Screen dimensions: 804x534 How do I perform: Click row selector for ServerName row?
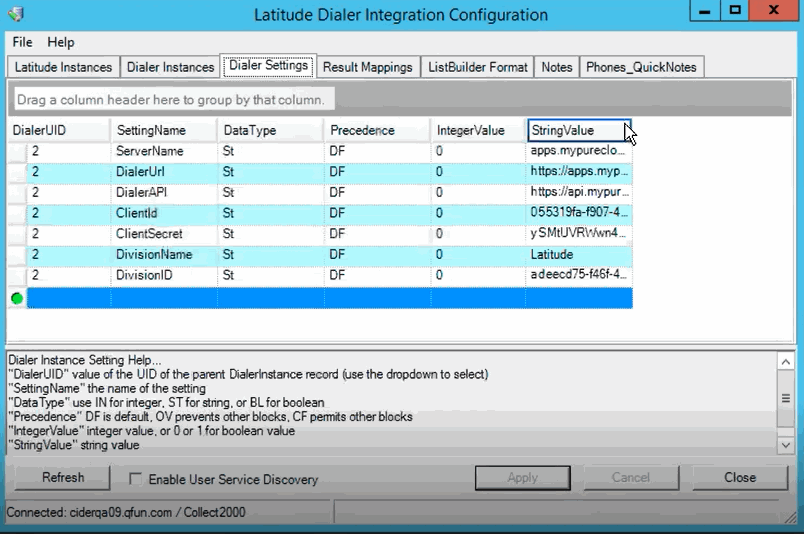pos(17,152)
